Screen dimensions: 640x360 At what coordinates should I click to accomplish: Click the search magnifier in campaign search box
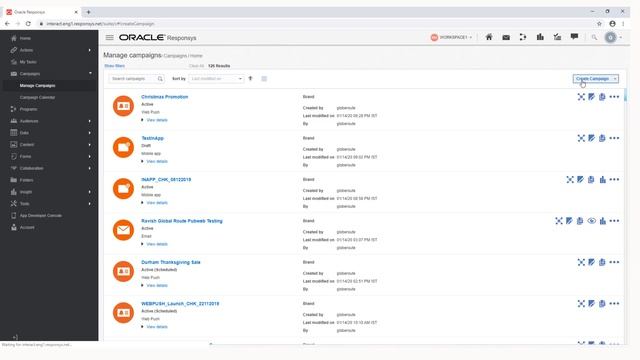click(x=160, y=79)
